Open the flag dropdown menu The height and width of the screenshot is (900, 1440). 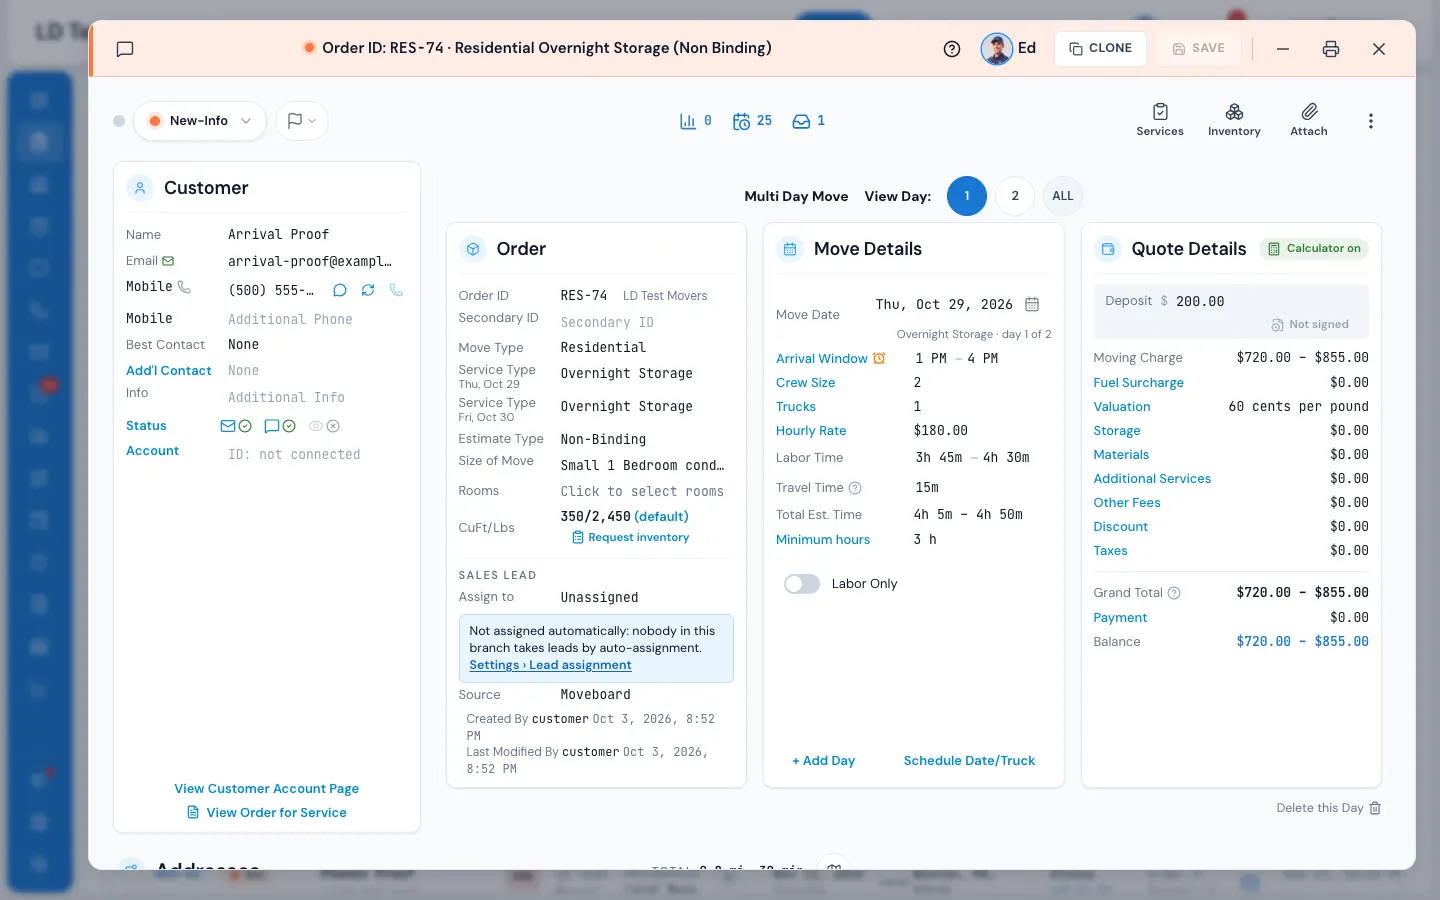(302, 121)
